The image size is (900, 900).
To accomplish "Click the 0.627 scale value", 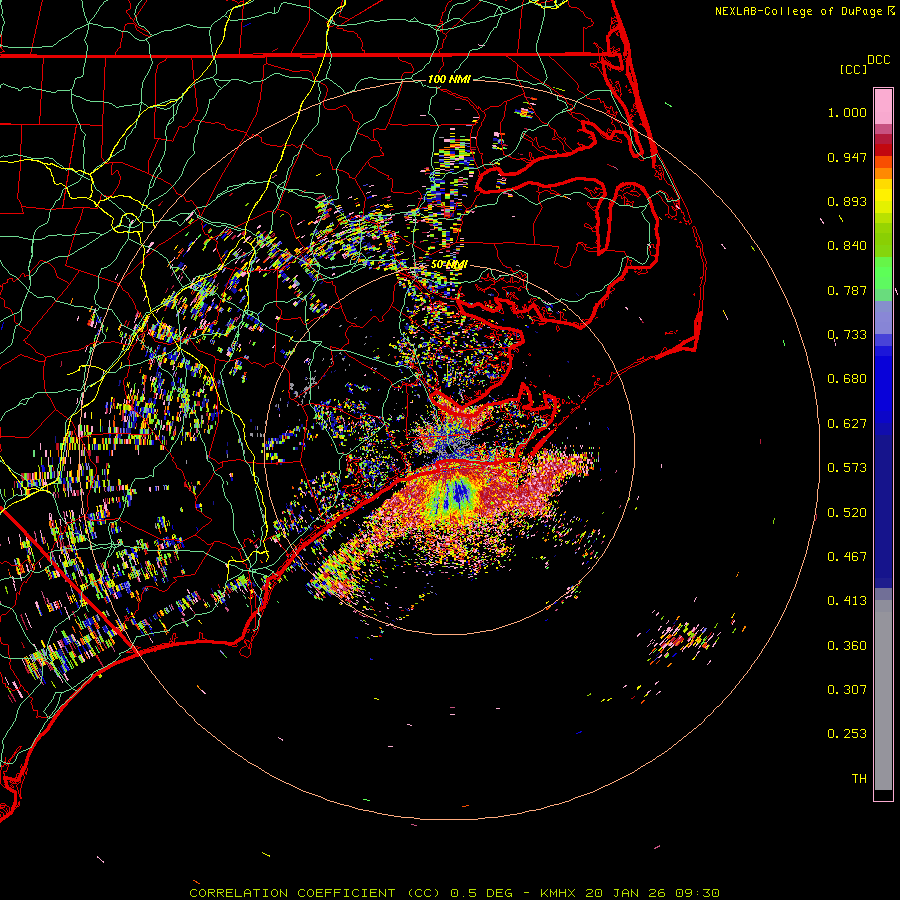I will click(847, 424).
